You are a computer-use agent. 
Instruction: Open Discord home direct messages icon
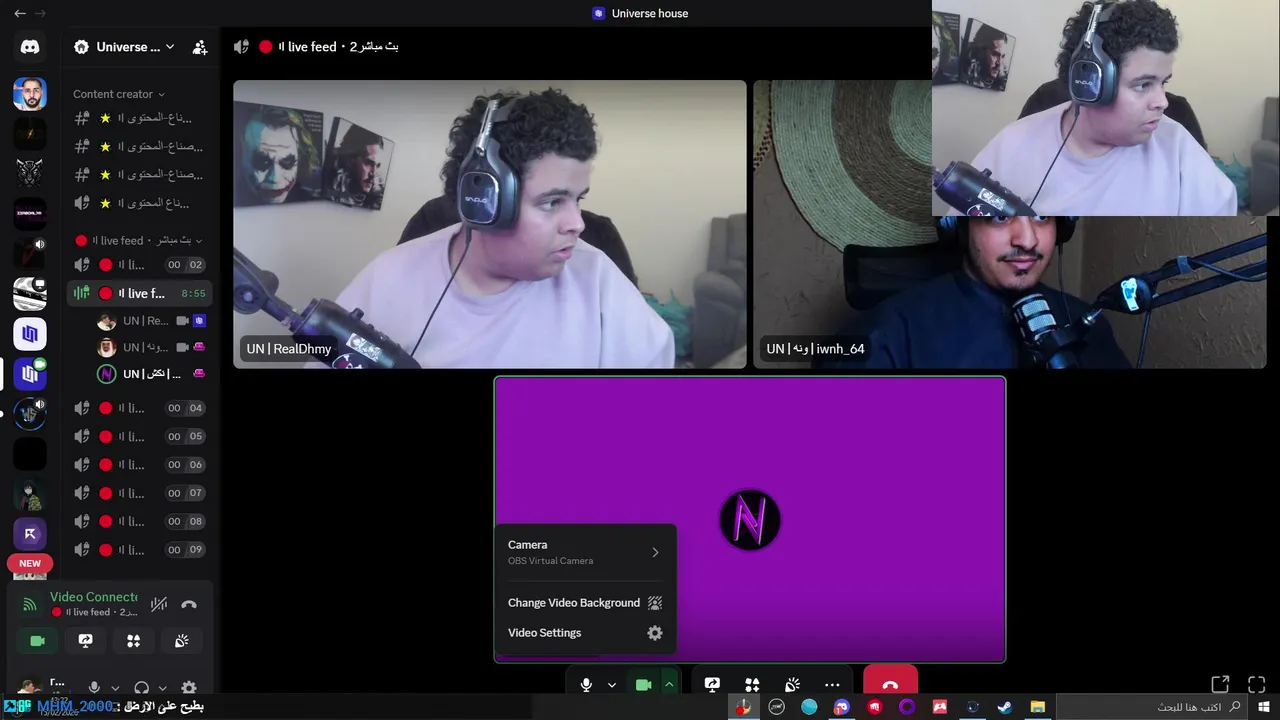[30, 47]
